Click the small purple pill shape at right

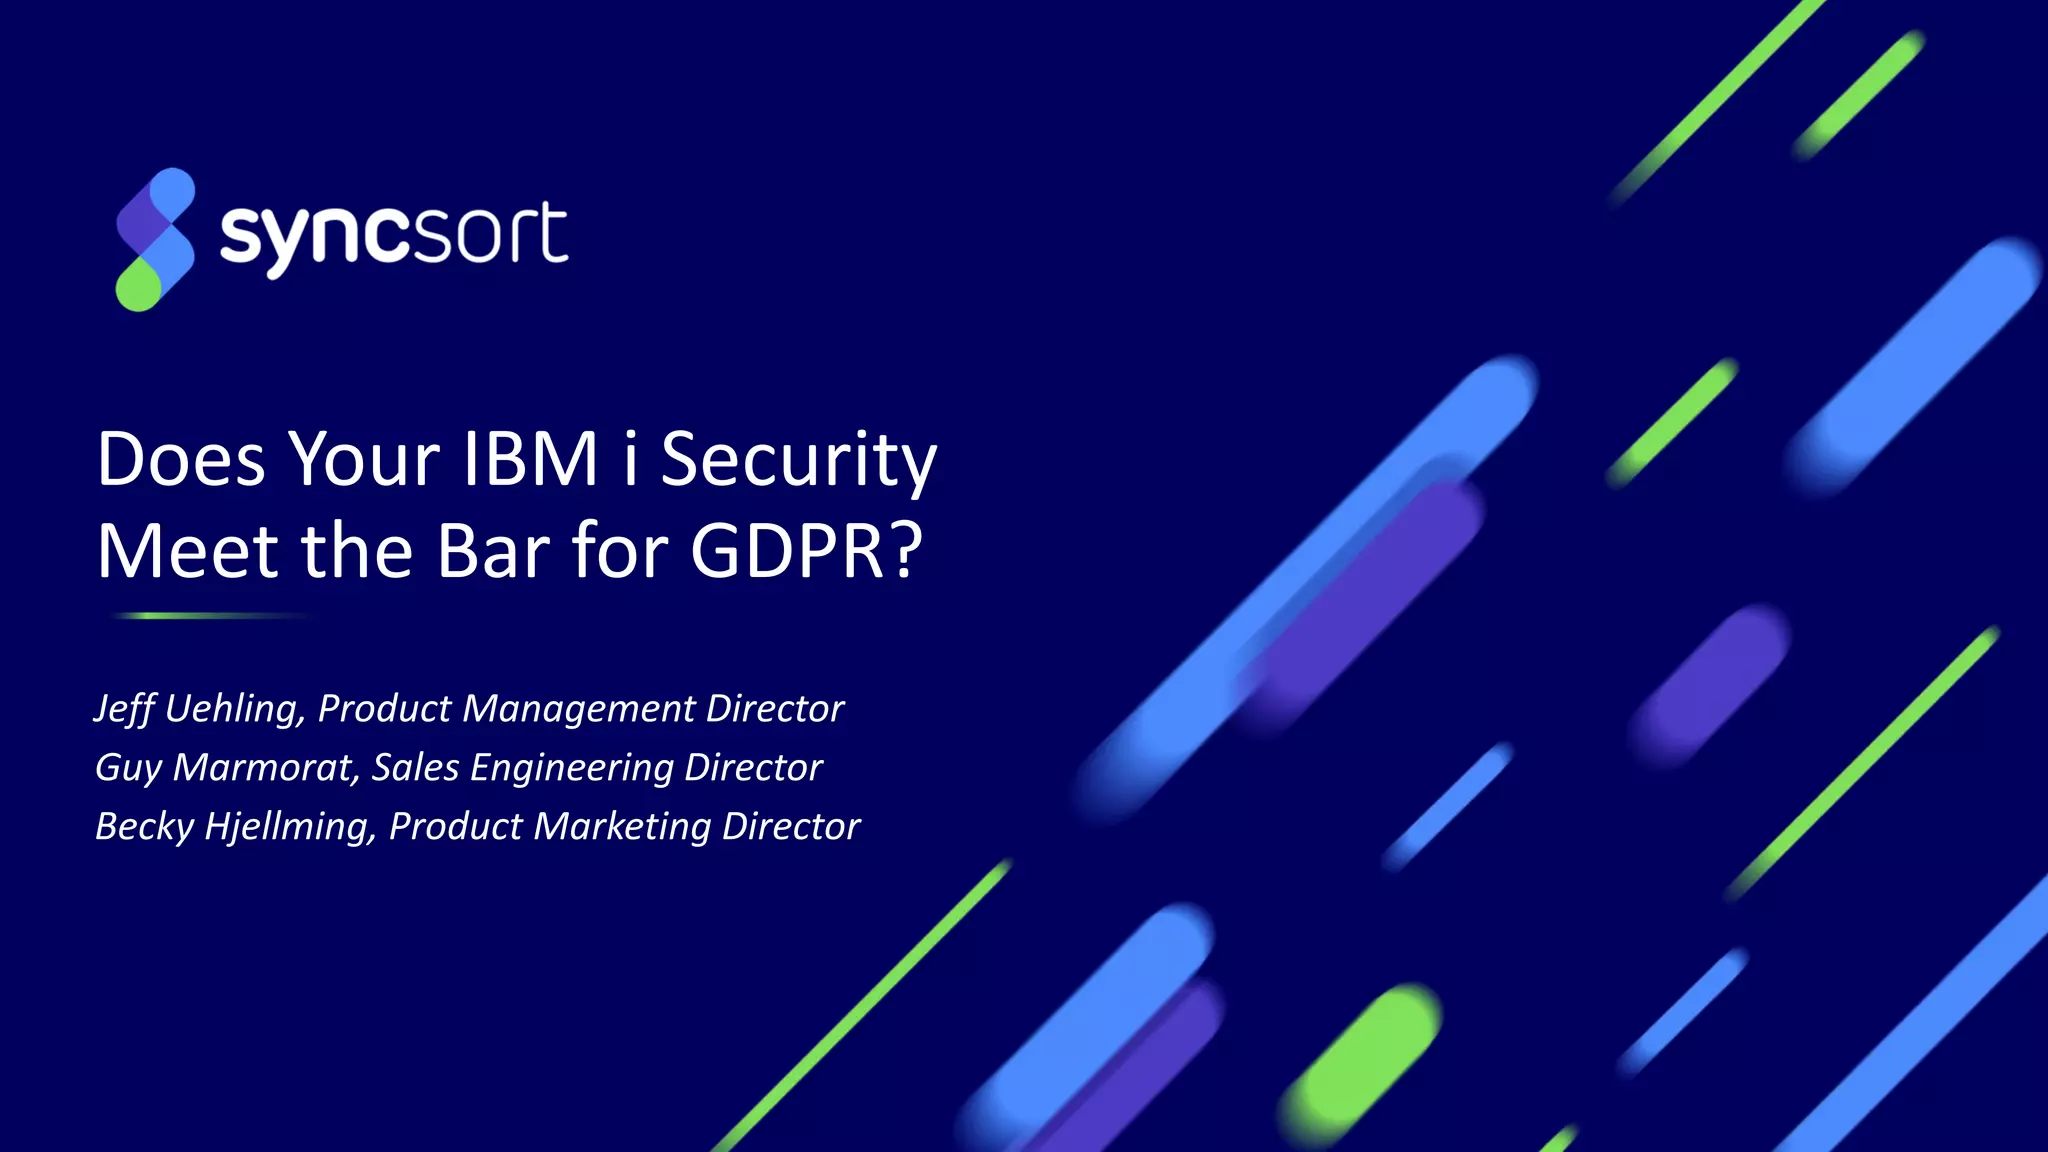click(x=1711, y=683)
